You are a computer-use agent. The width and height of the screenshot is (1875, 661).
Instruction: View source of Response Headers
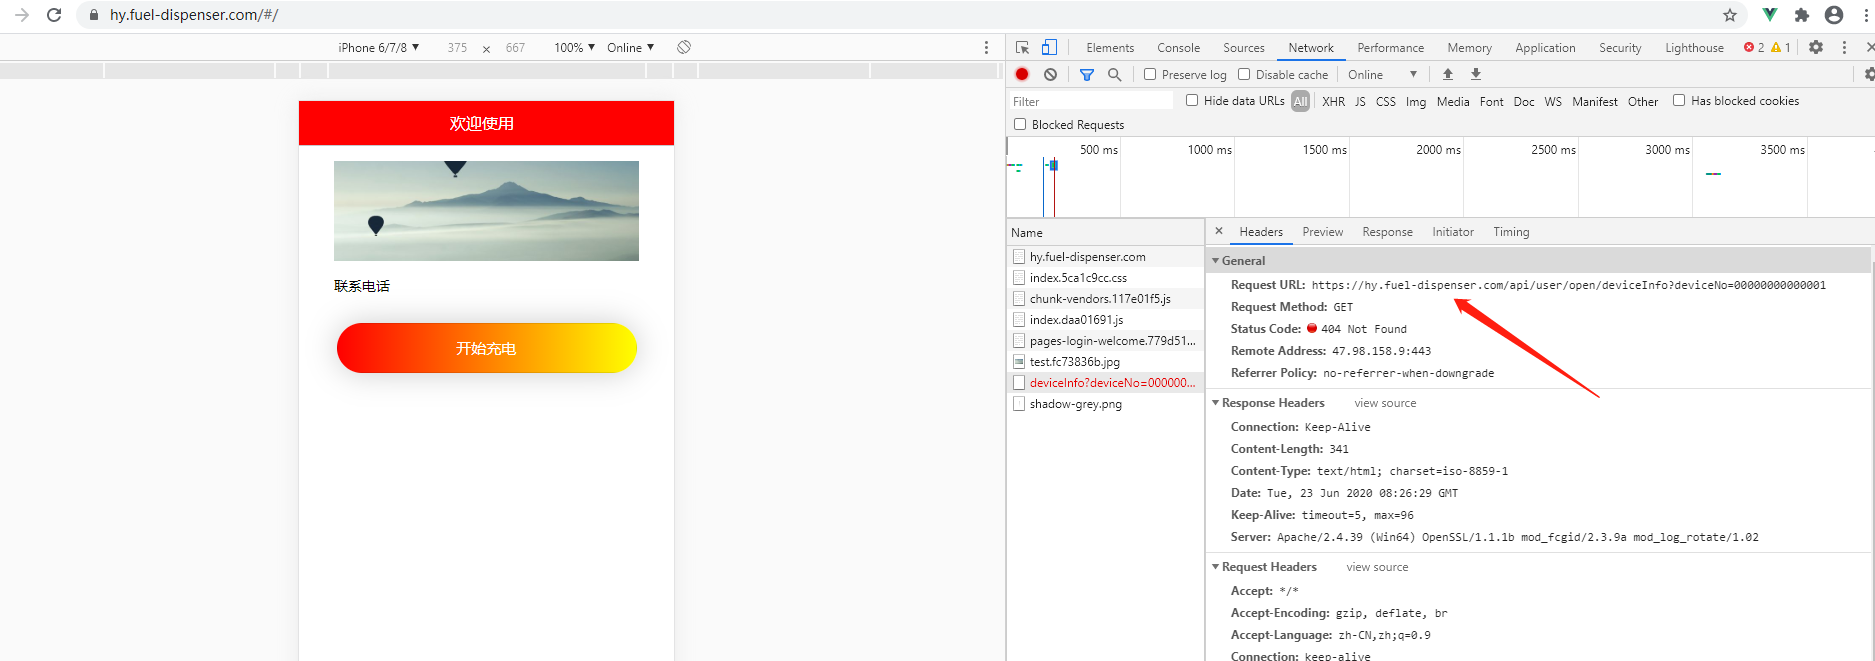(1385, 403)
